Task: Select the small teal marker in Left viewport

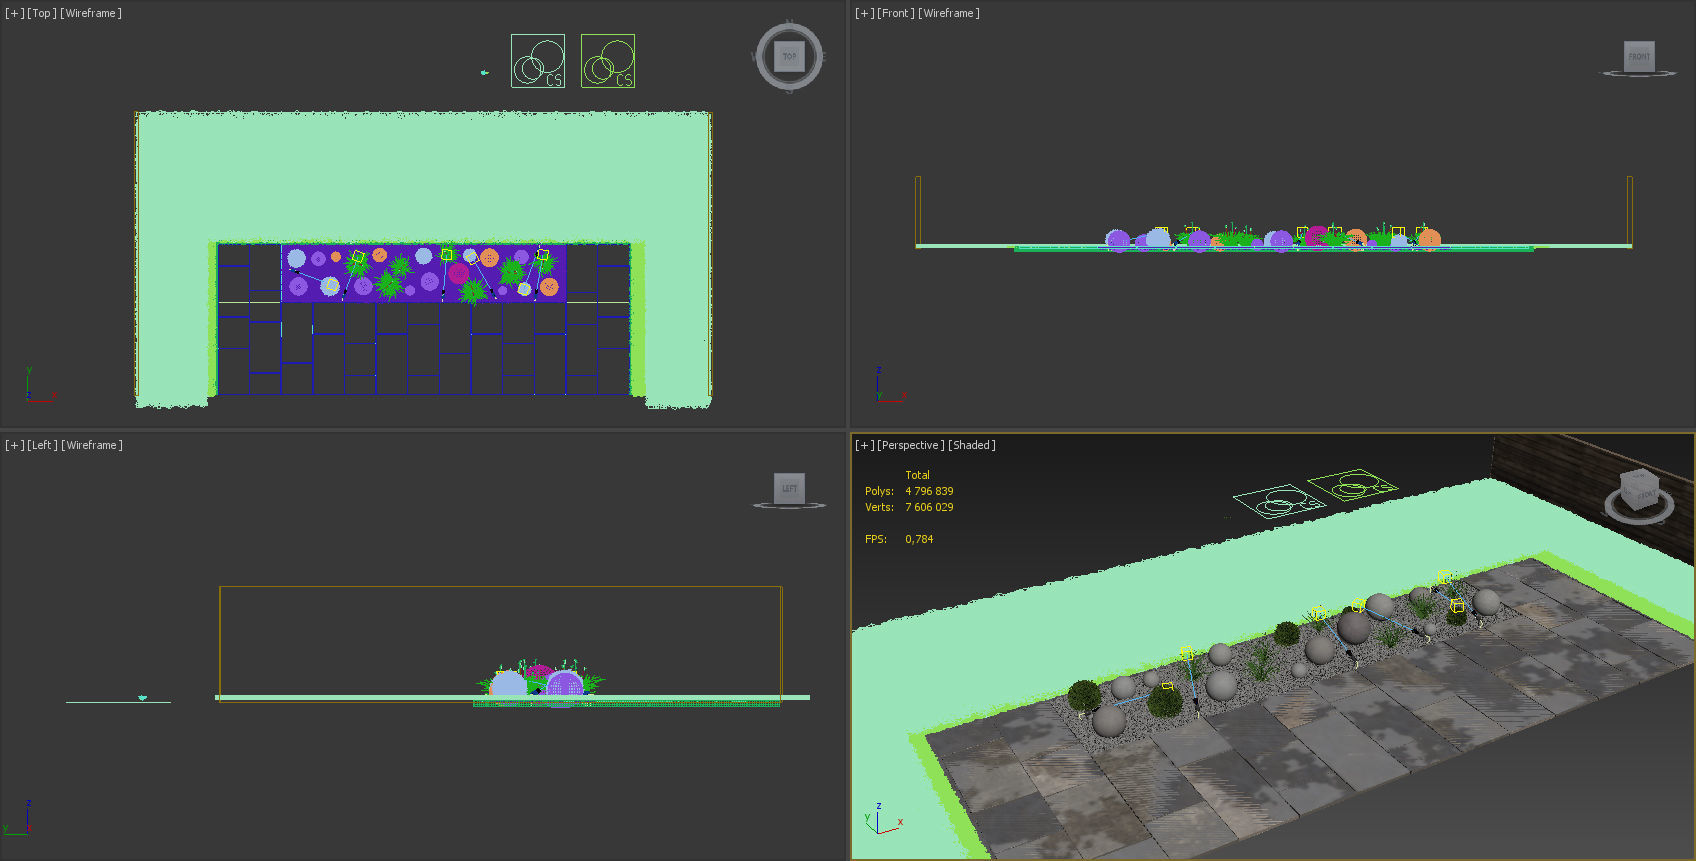Action: 143,697
